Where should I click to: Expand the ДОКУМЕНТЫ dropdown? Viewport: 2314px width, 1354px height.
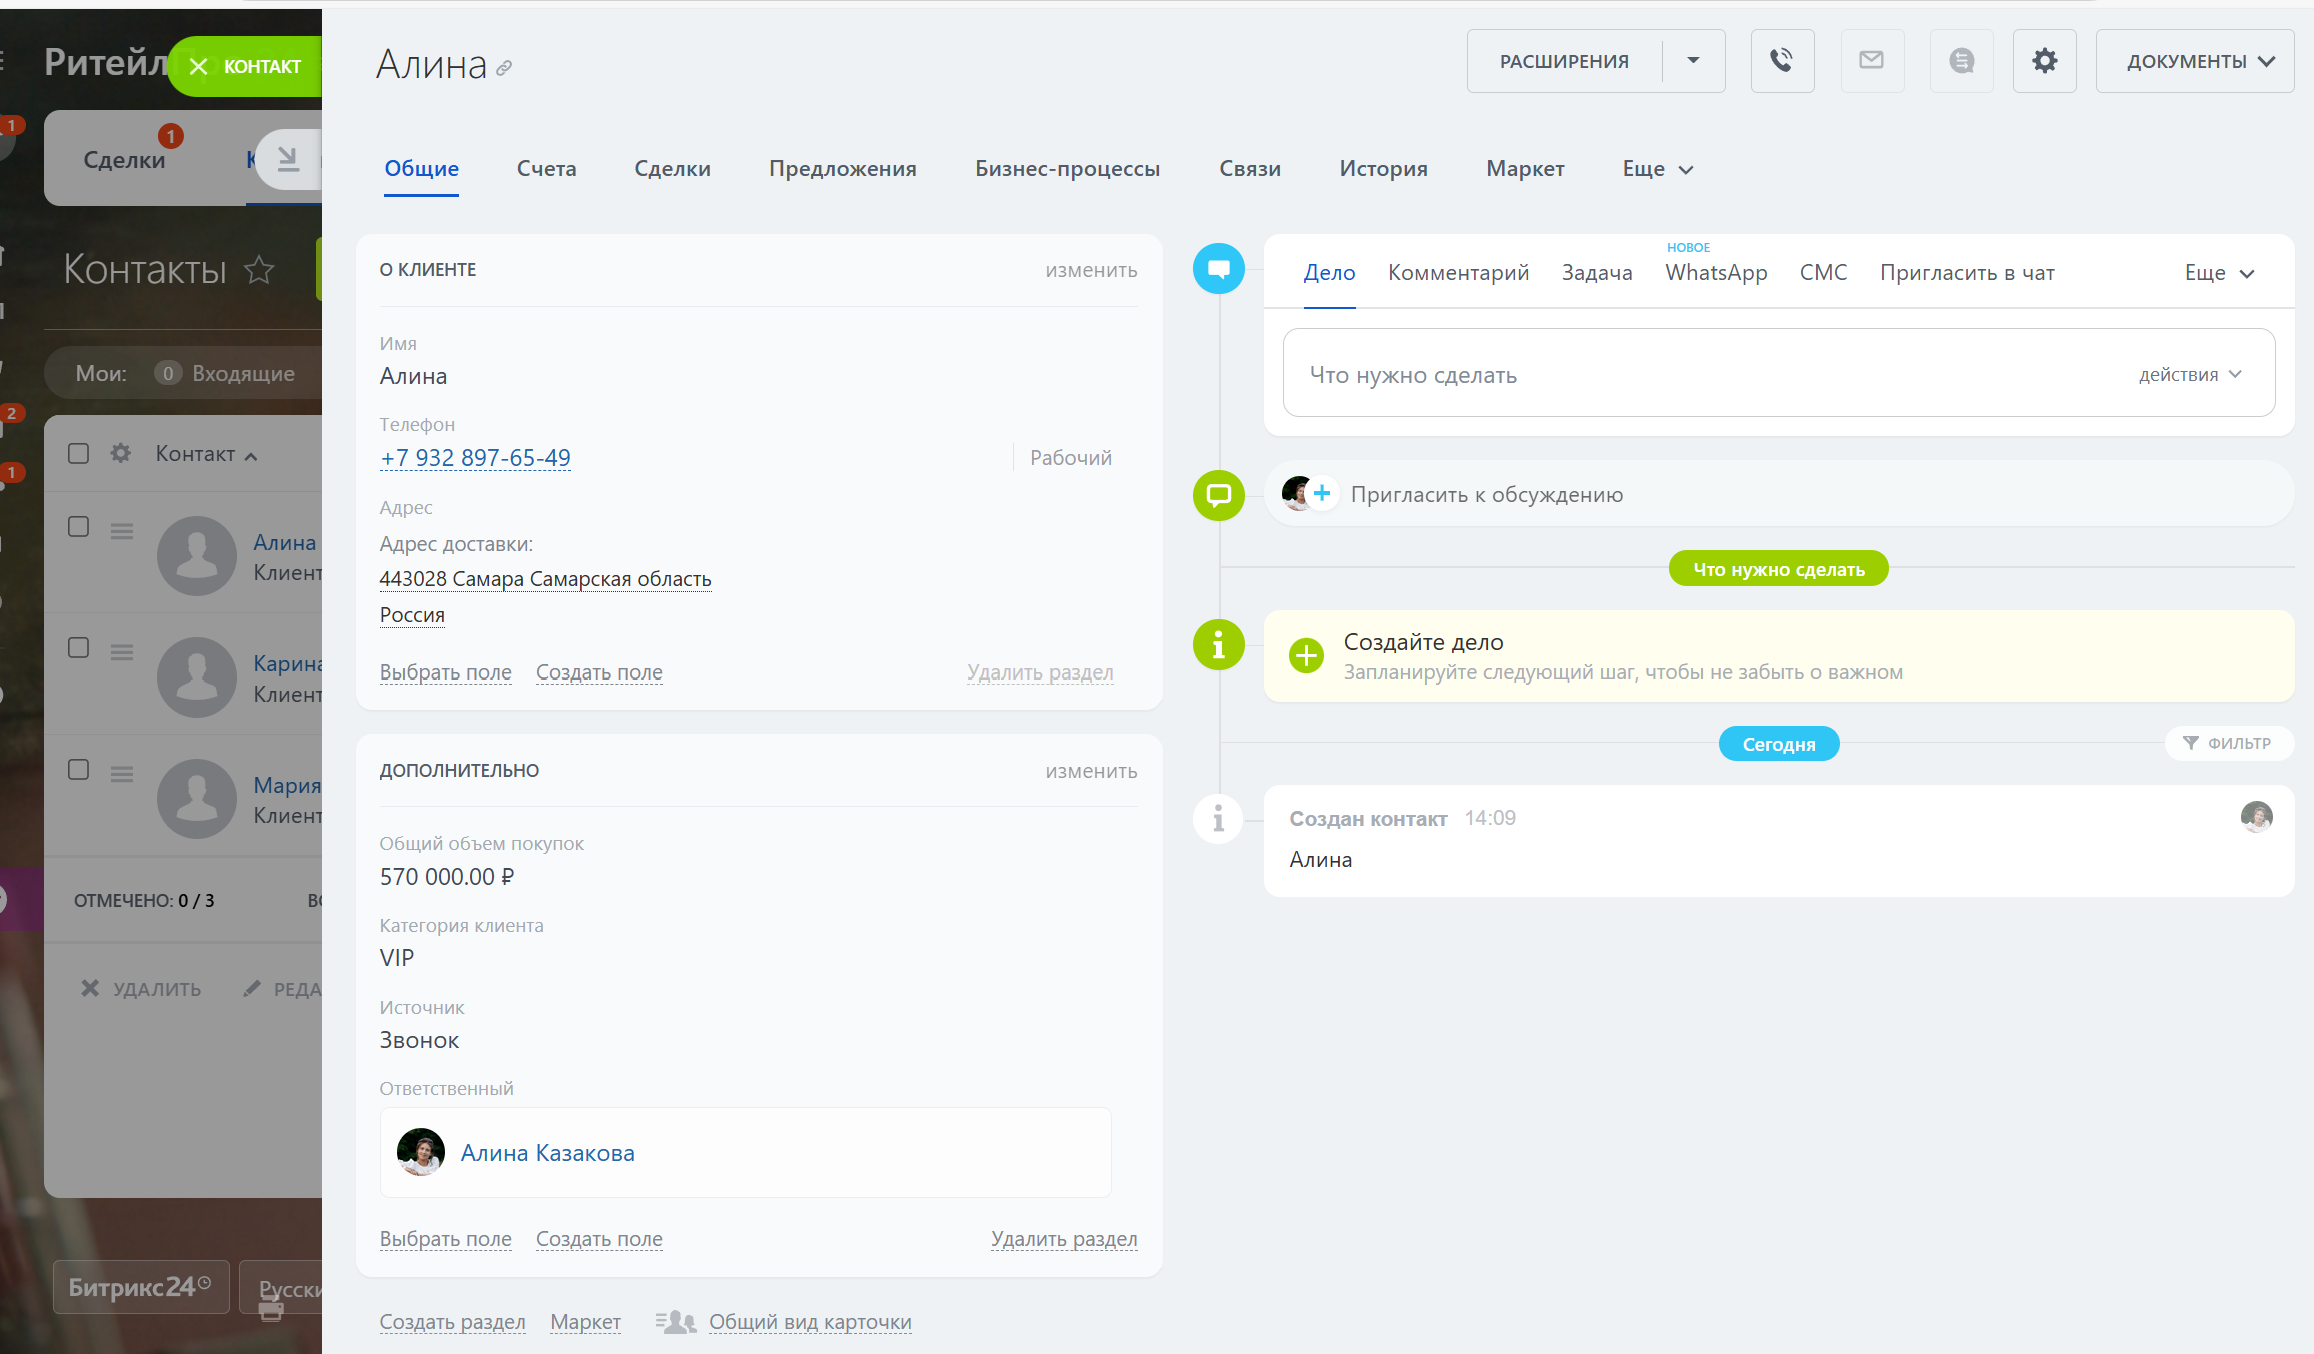click(2194, 61)
